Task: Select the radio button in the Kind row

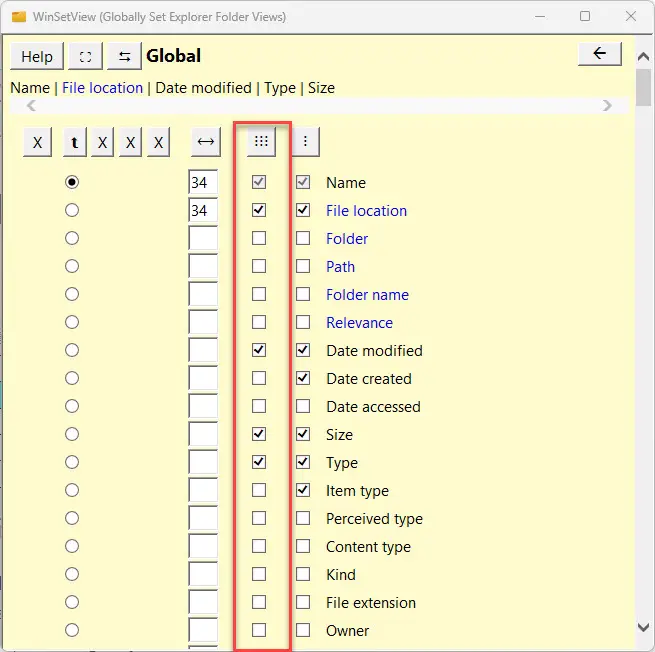Action: pyautogui.click(x=72, y=574)
